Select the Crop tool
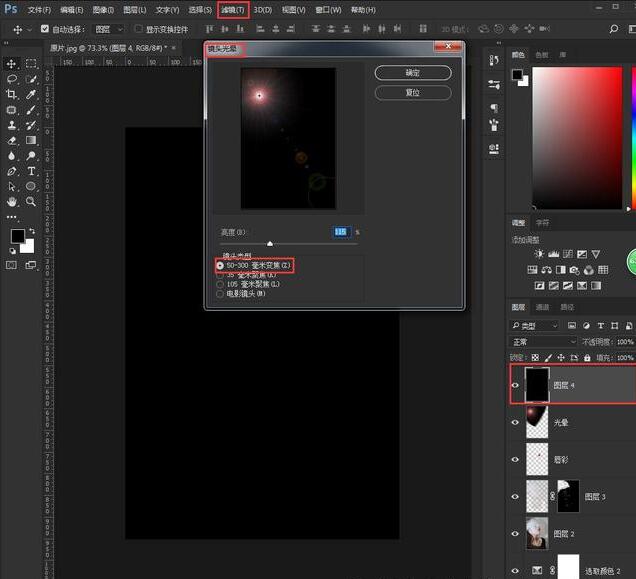Image resolution: width=636 pixels, height=579 pixels. [x=12, y=95]
